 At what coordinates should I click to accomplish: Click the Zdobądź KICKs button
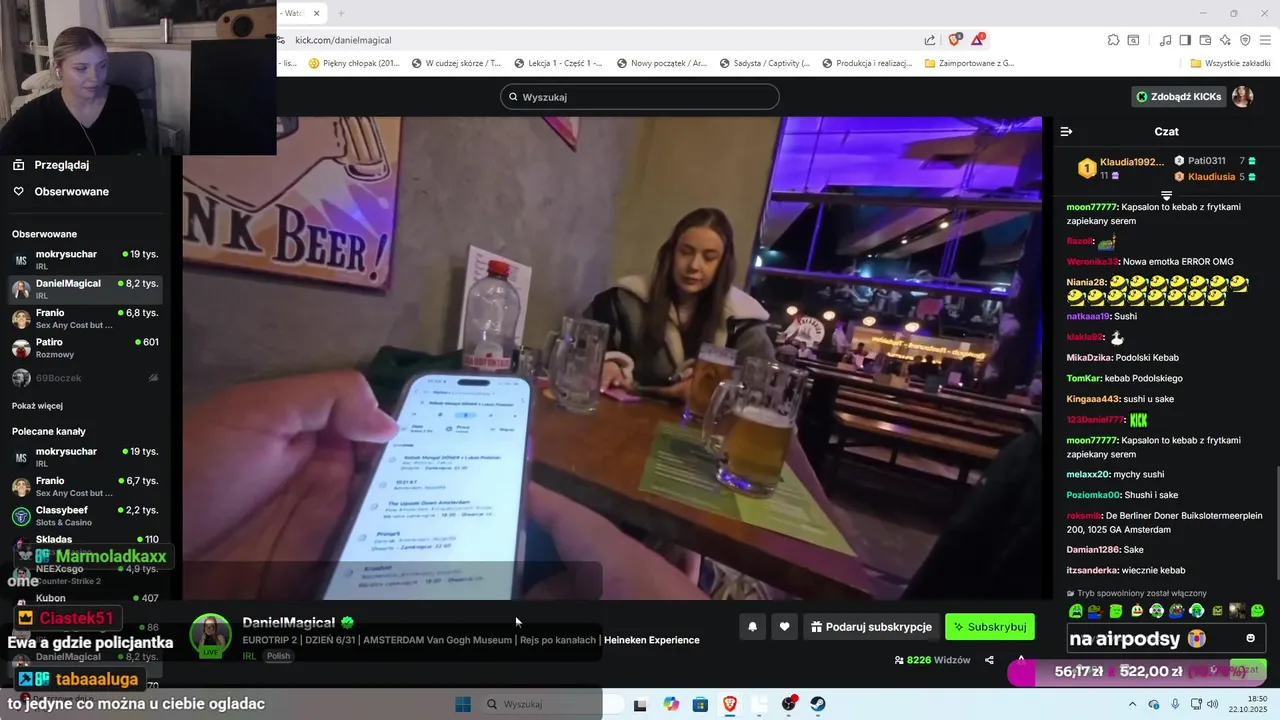(1178, 96)
